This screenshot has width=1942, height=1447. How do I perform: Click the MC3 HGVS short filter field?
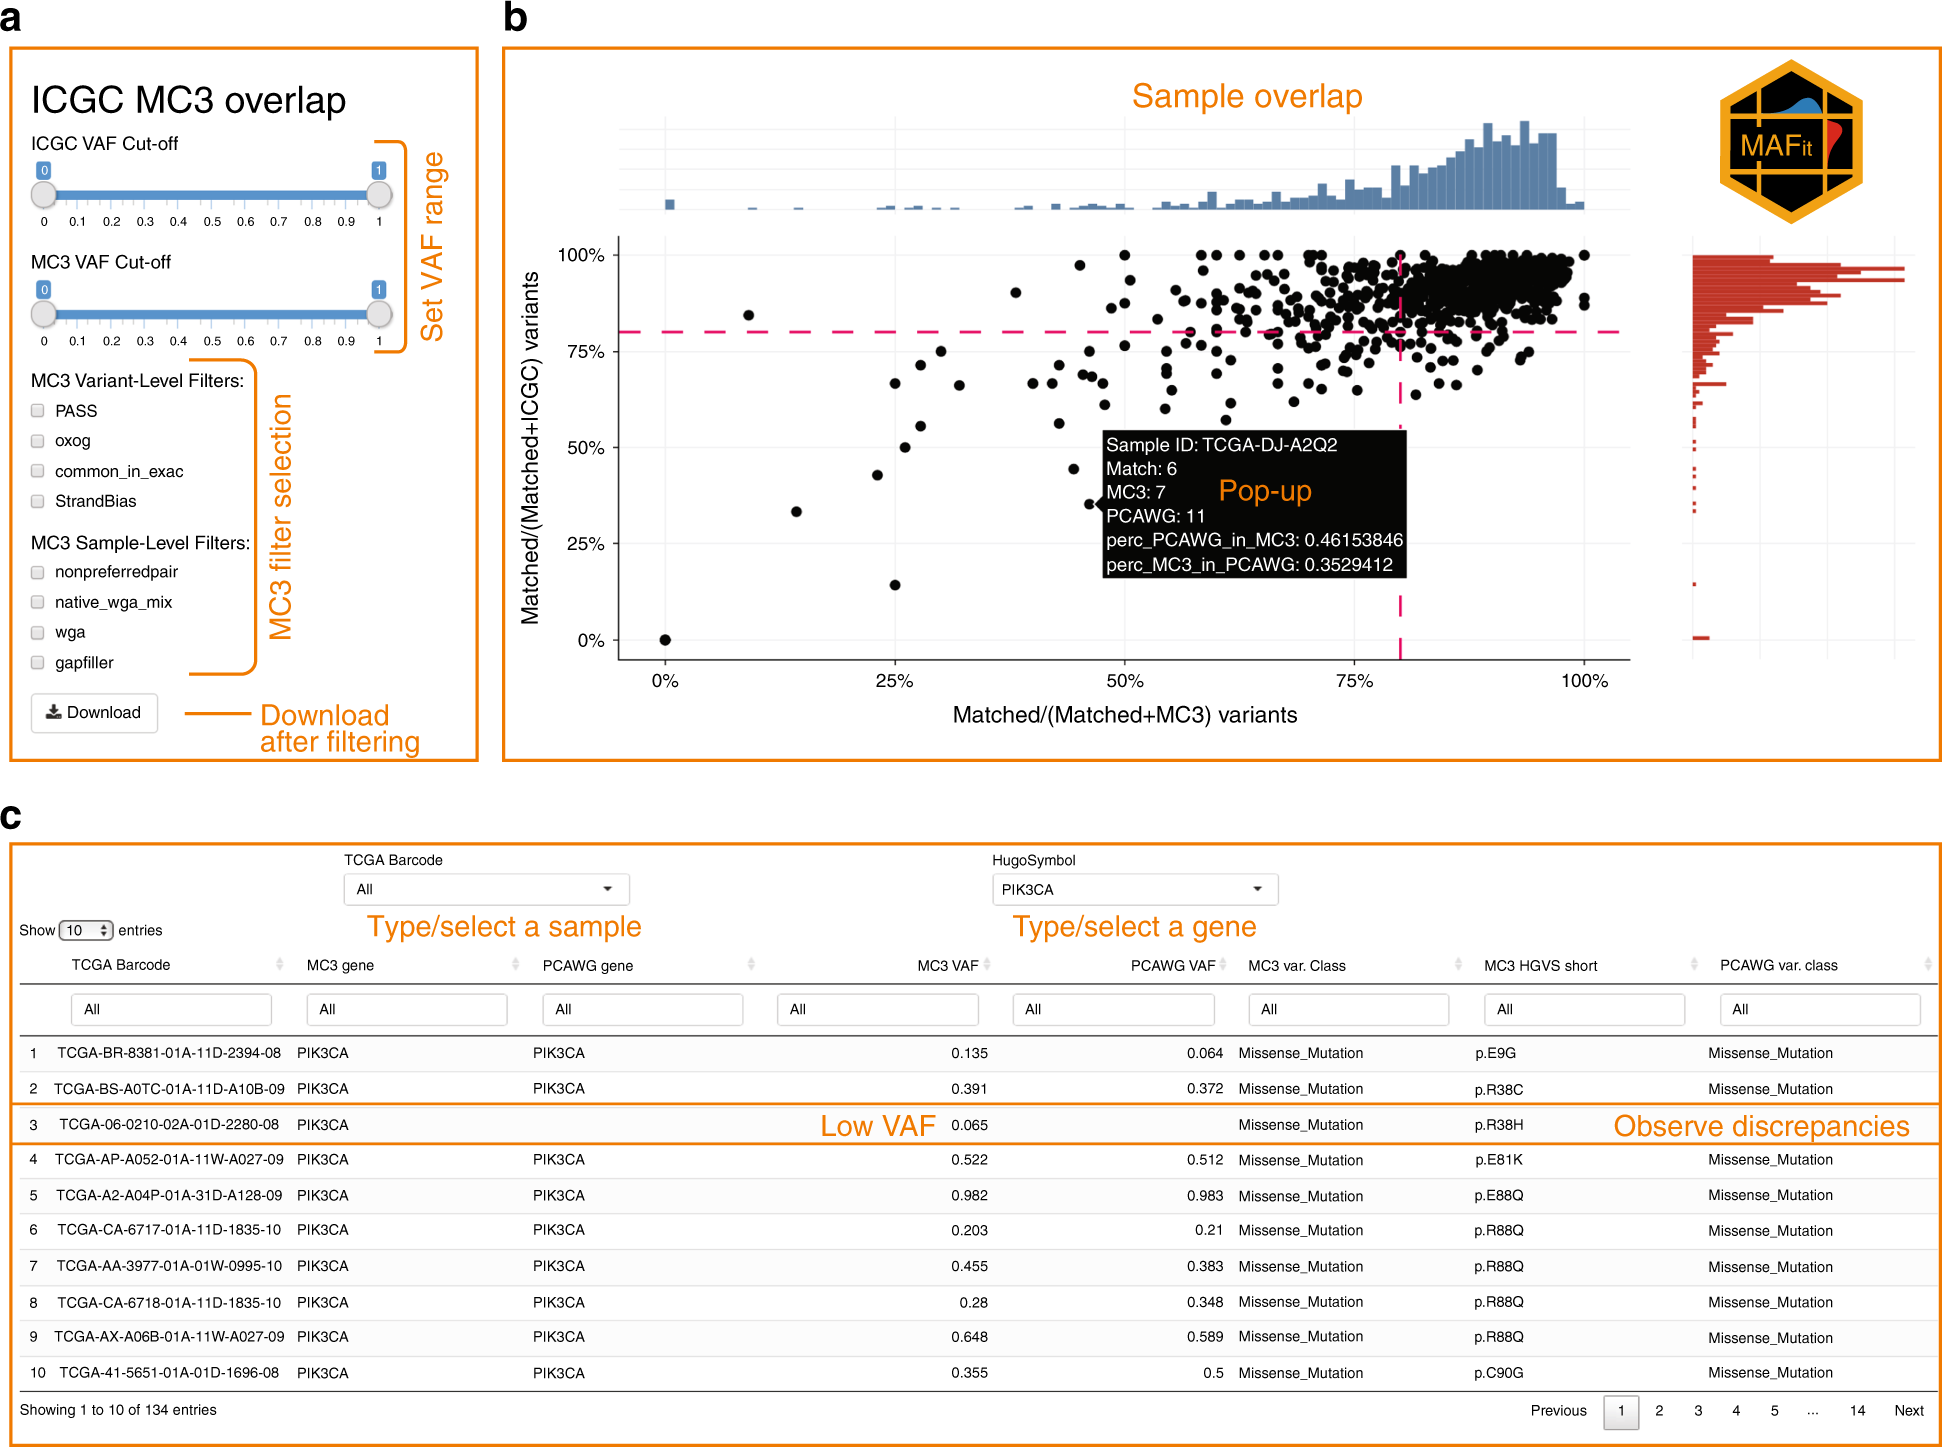pos(1584,1009)
